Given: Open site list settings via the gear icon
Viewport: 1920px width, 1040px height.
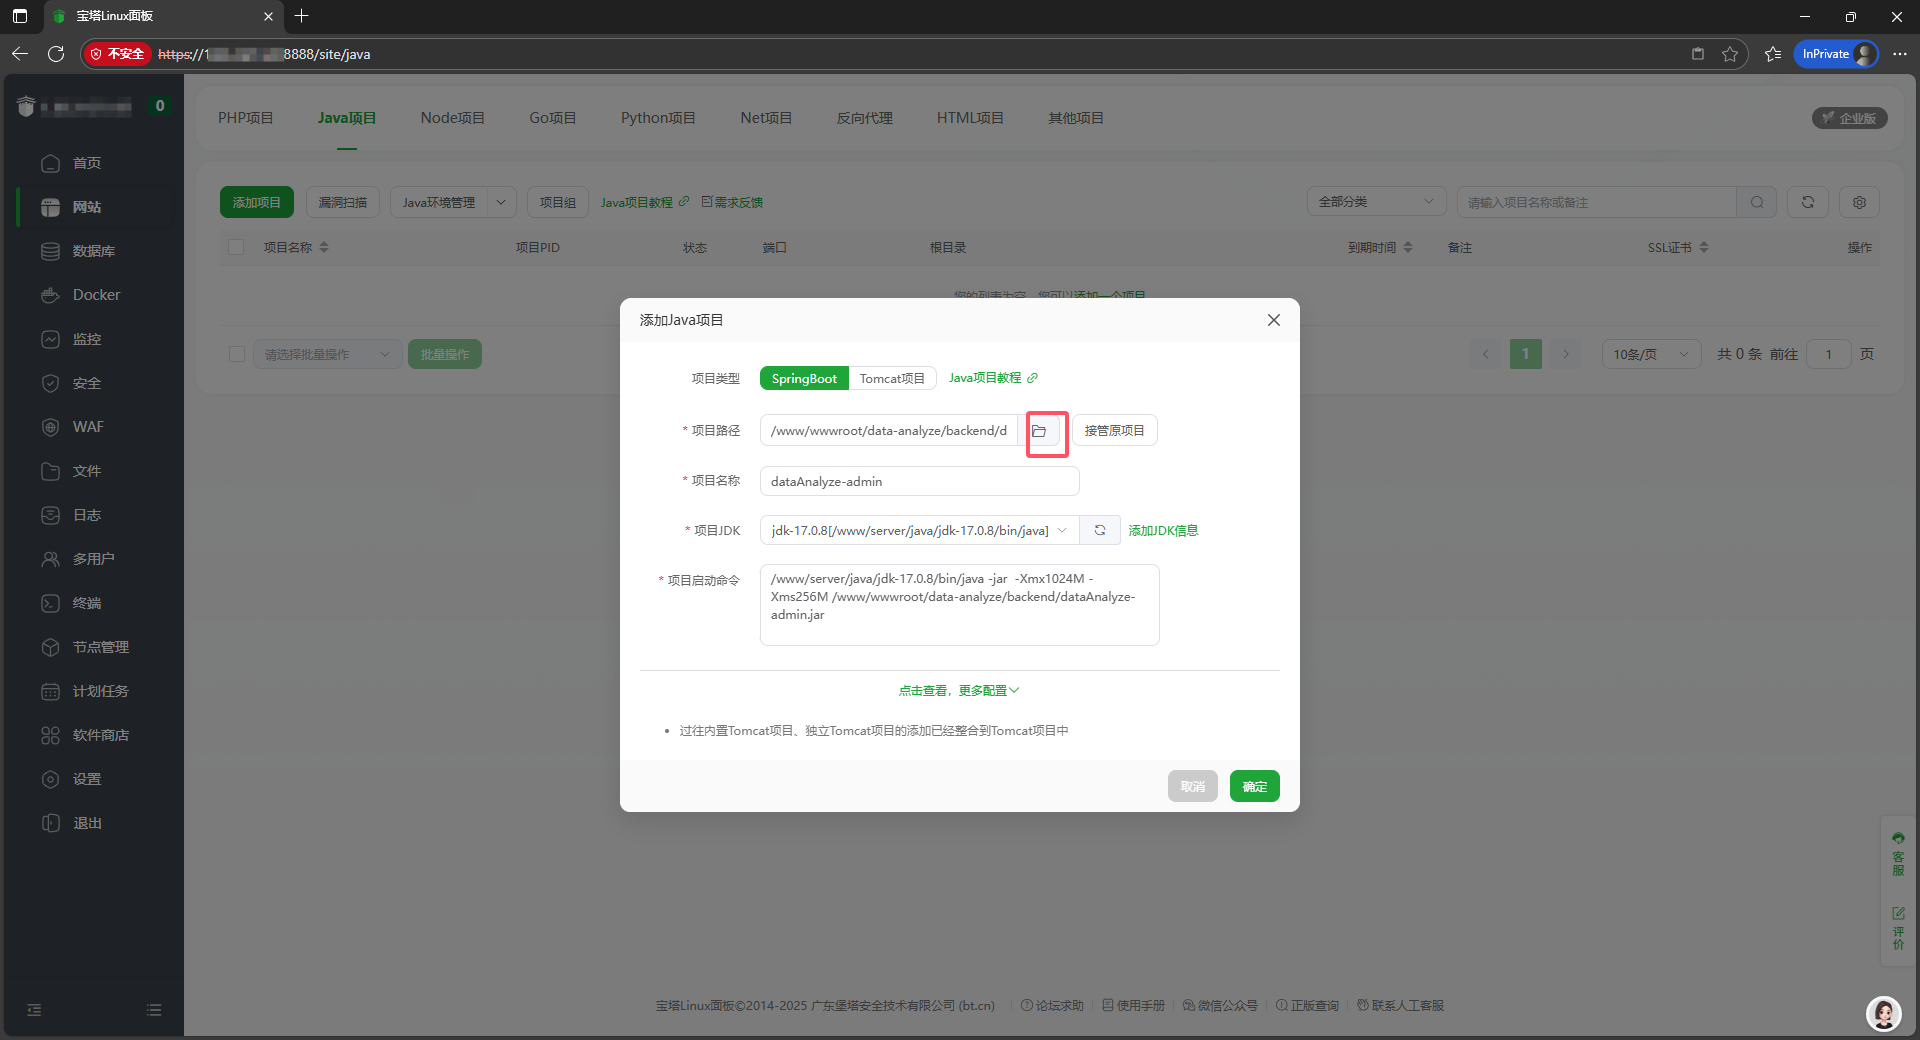Looking at the screenshot, I should coord(1859,202).
